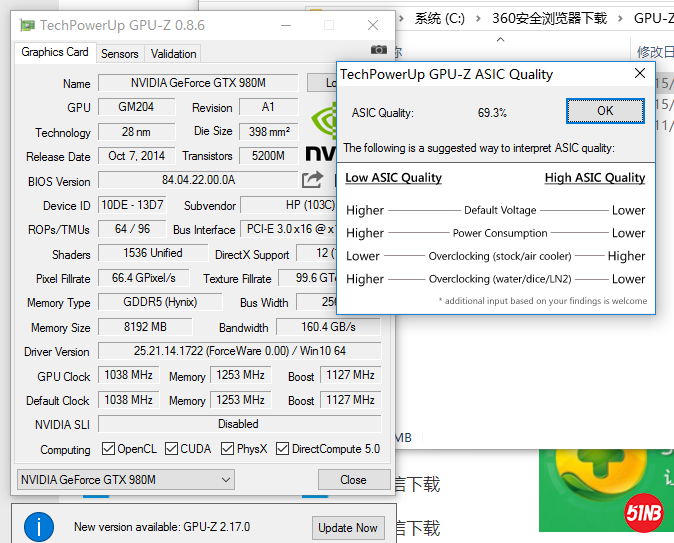Click the Device ID field 10DE - 13D7
This screenshot has width=674, height=543.
[132, 205]
